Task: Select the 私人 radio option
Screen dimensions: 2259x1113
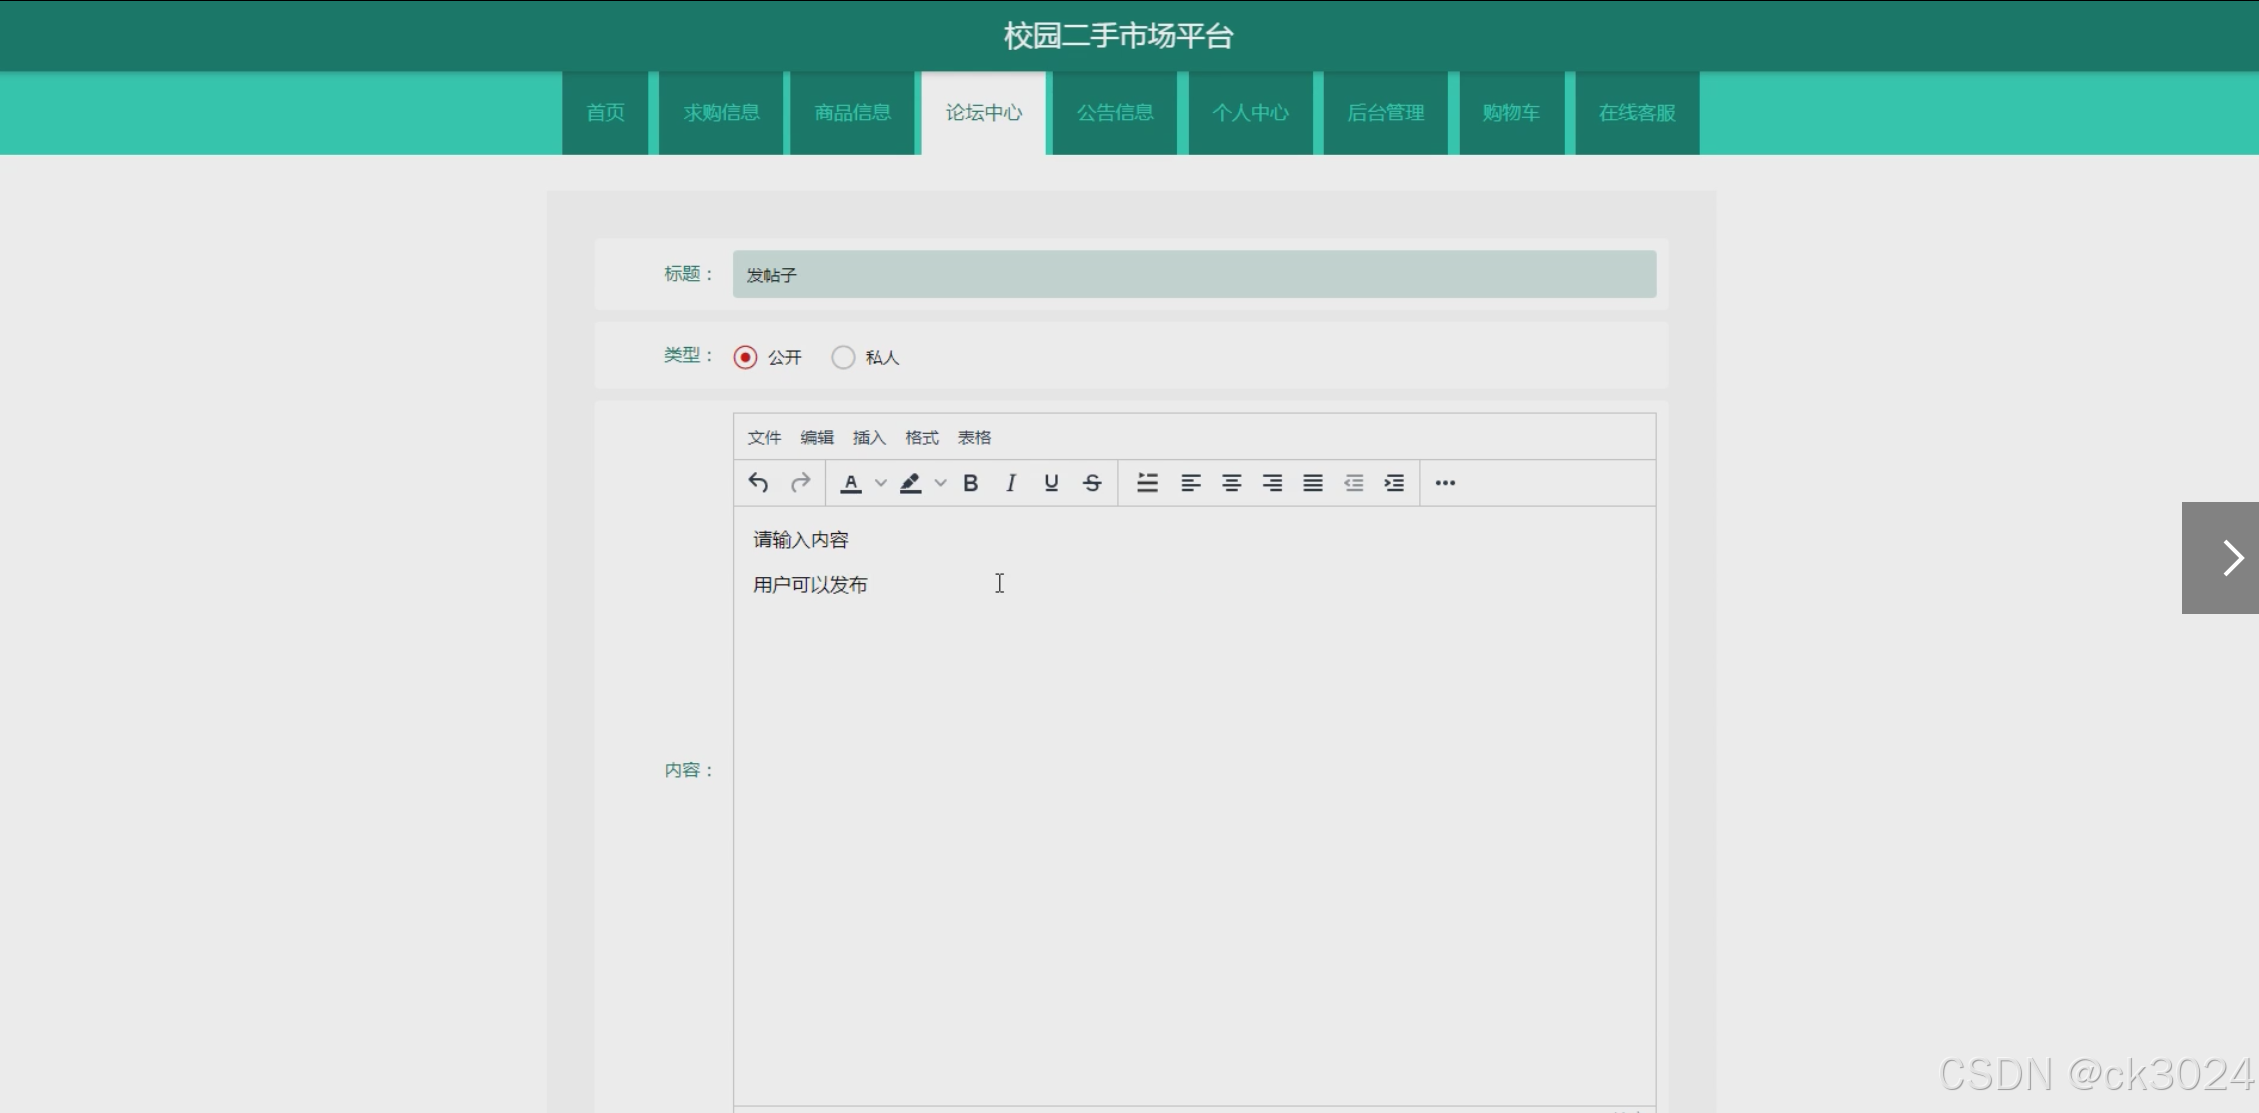Action: (843, 357)
